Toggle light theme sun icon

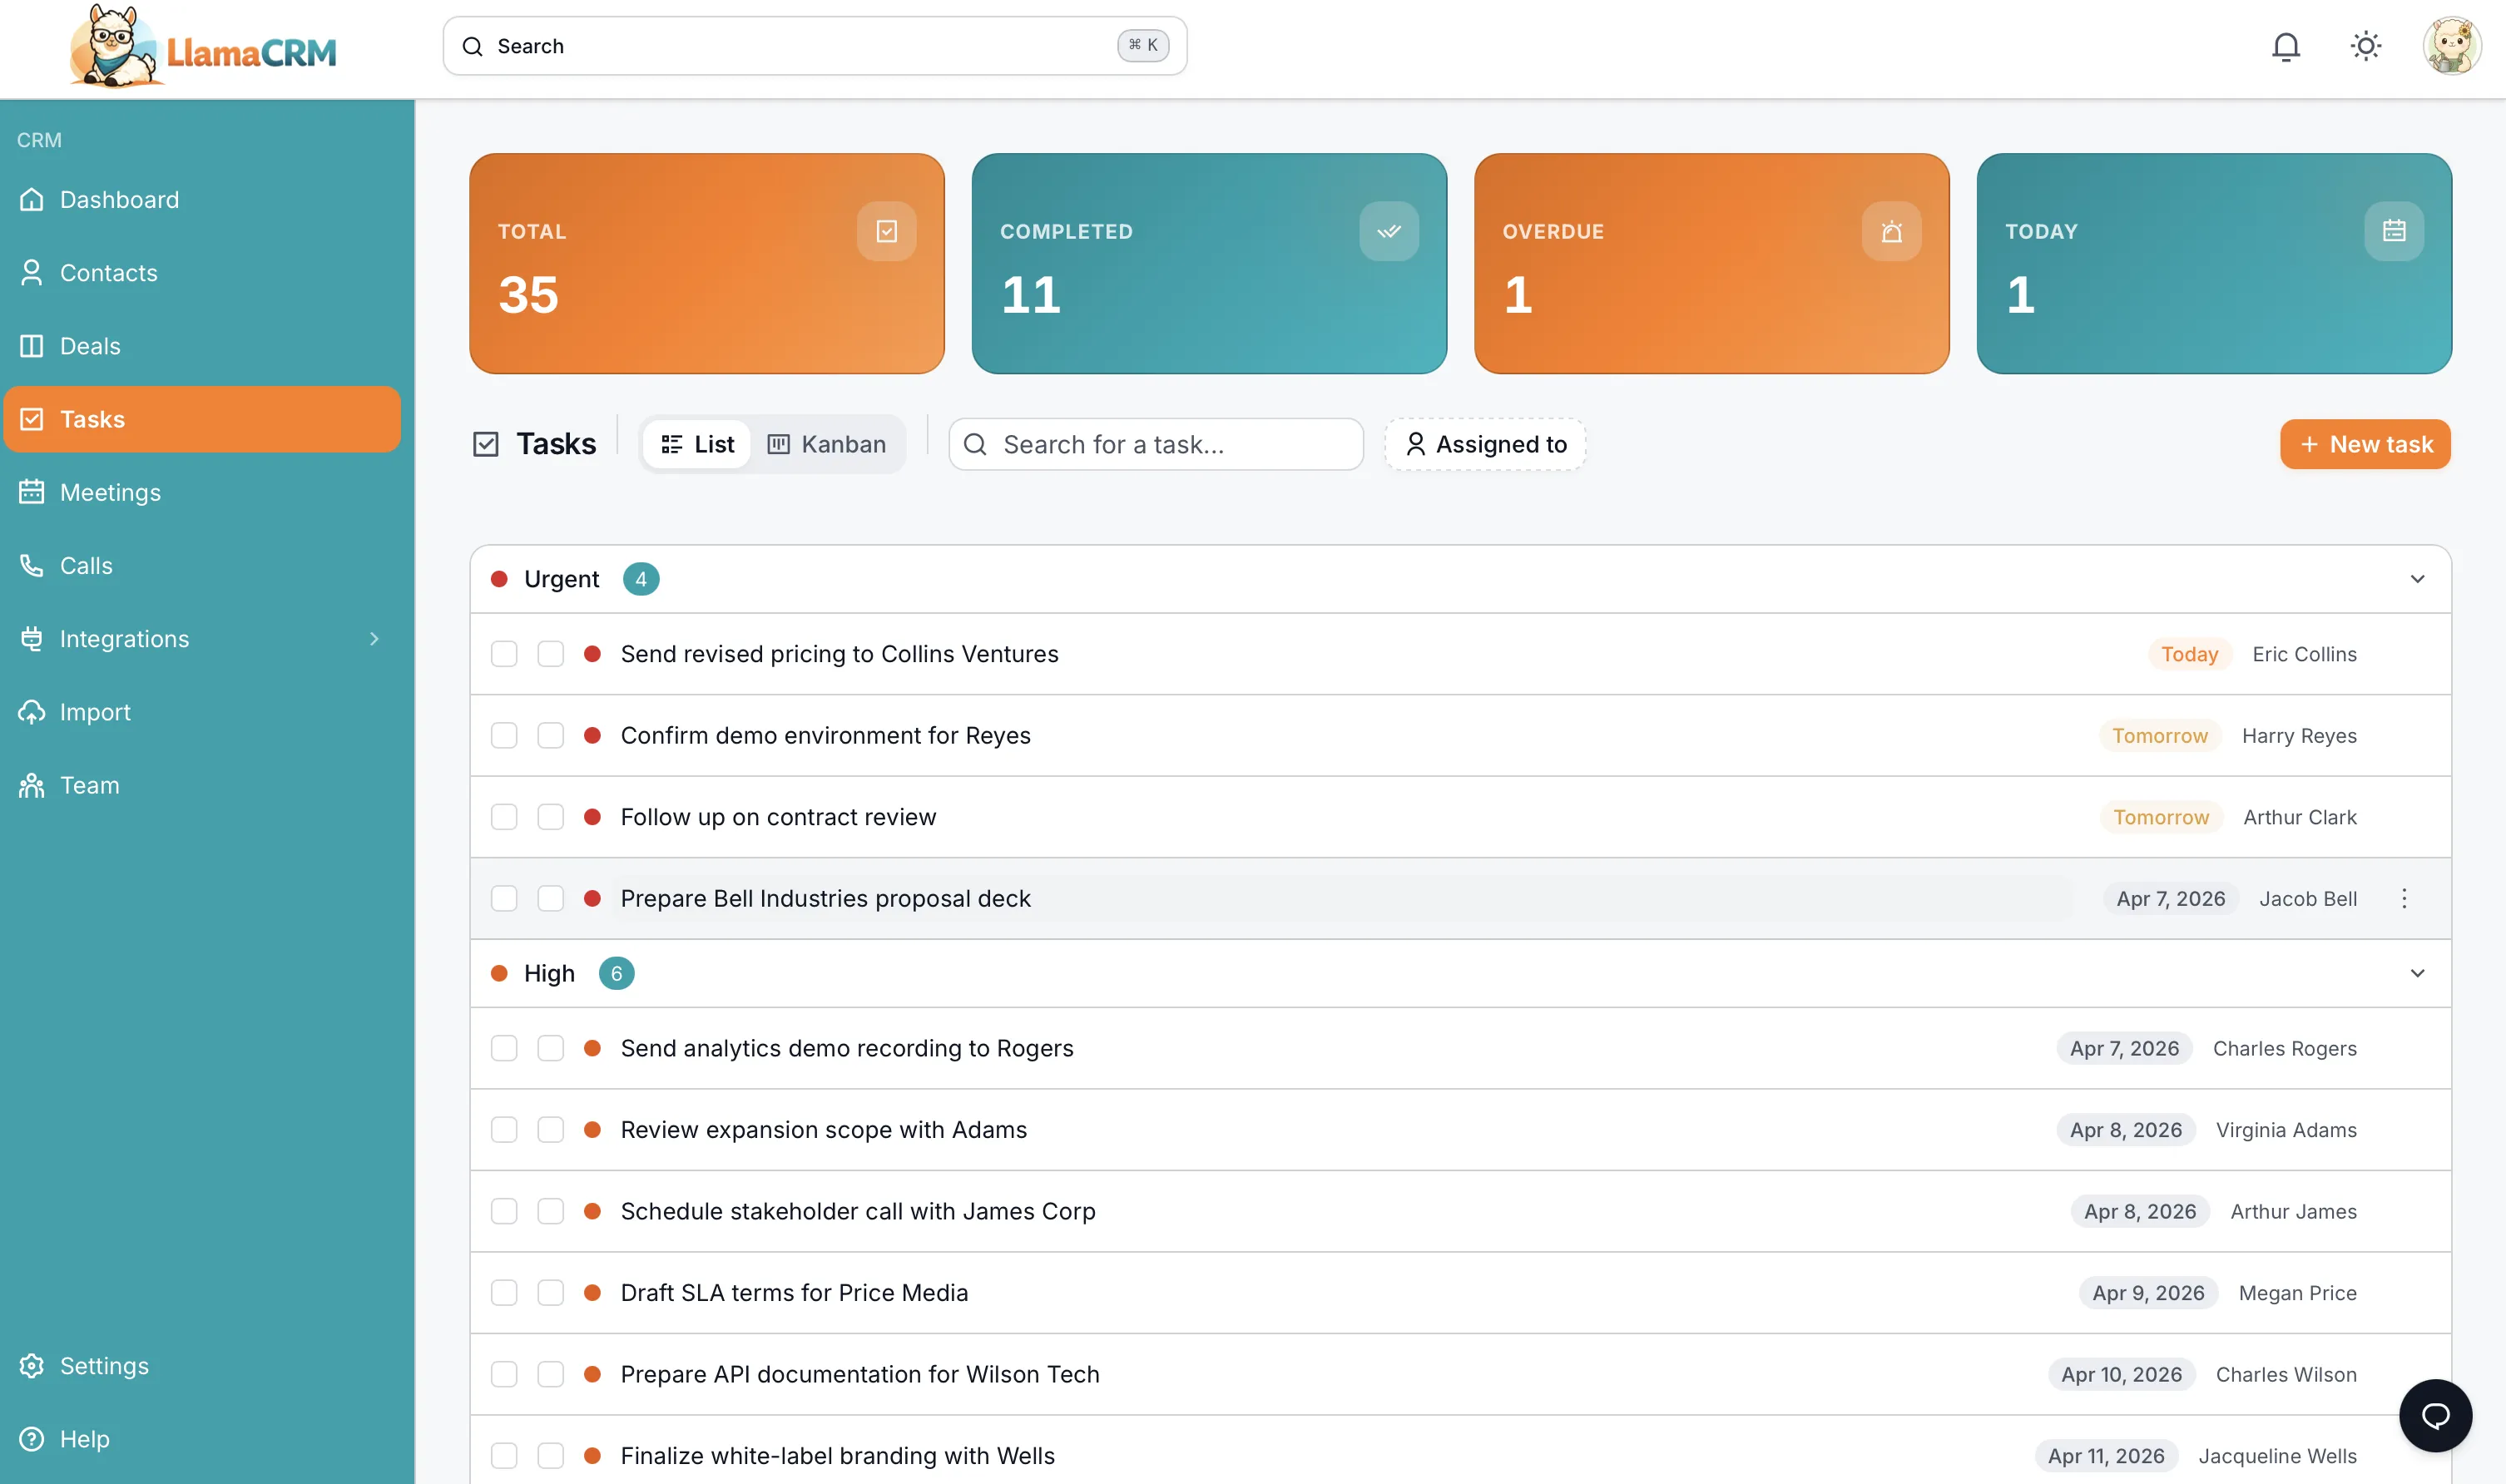(x=2365, y=46)
